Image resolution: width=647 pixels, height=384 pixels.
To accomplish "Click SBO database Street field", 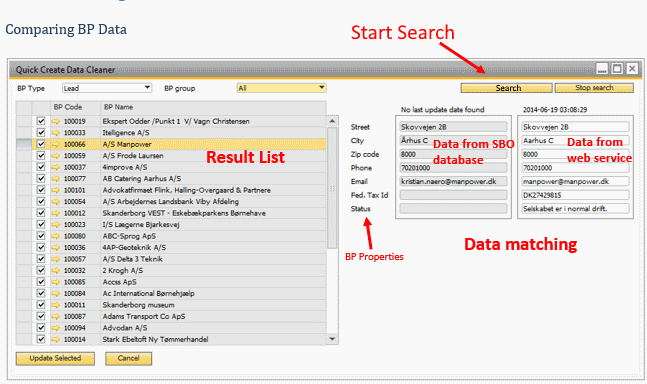I will [453, 127].
